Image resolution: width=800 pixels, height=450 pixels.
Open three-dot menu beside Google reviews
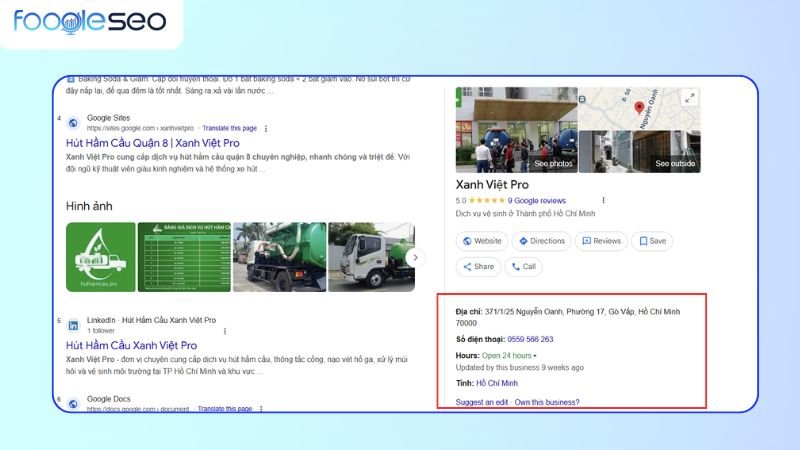click(601, 200)
